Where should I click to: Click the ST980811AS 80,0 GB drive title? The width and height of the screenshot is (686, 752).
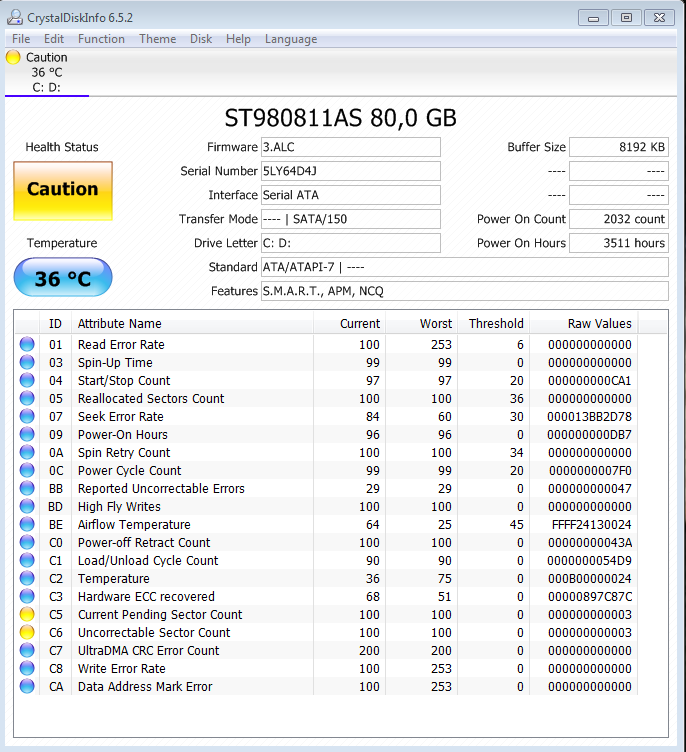click(341, 118)
